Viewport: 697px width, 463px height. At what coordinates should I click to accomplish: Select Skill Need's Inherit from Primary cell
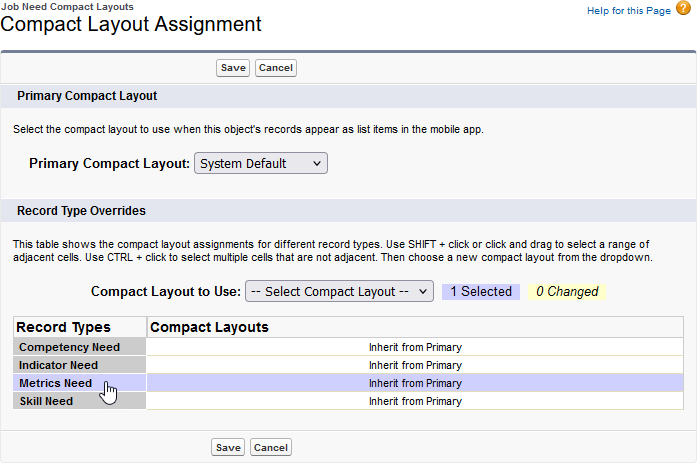coord(415,401)
